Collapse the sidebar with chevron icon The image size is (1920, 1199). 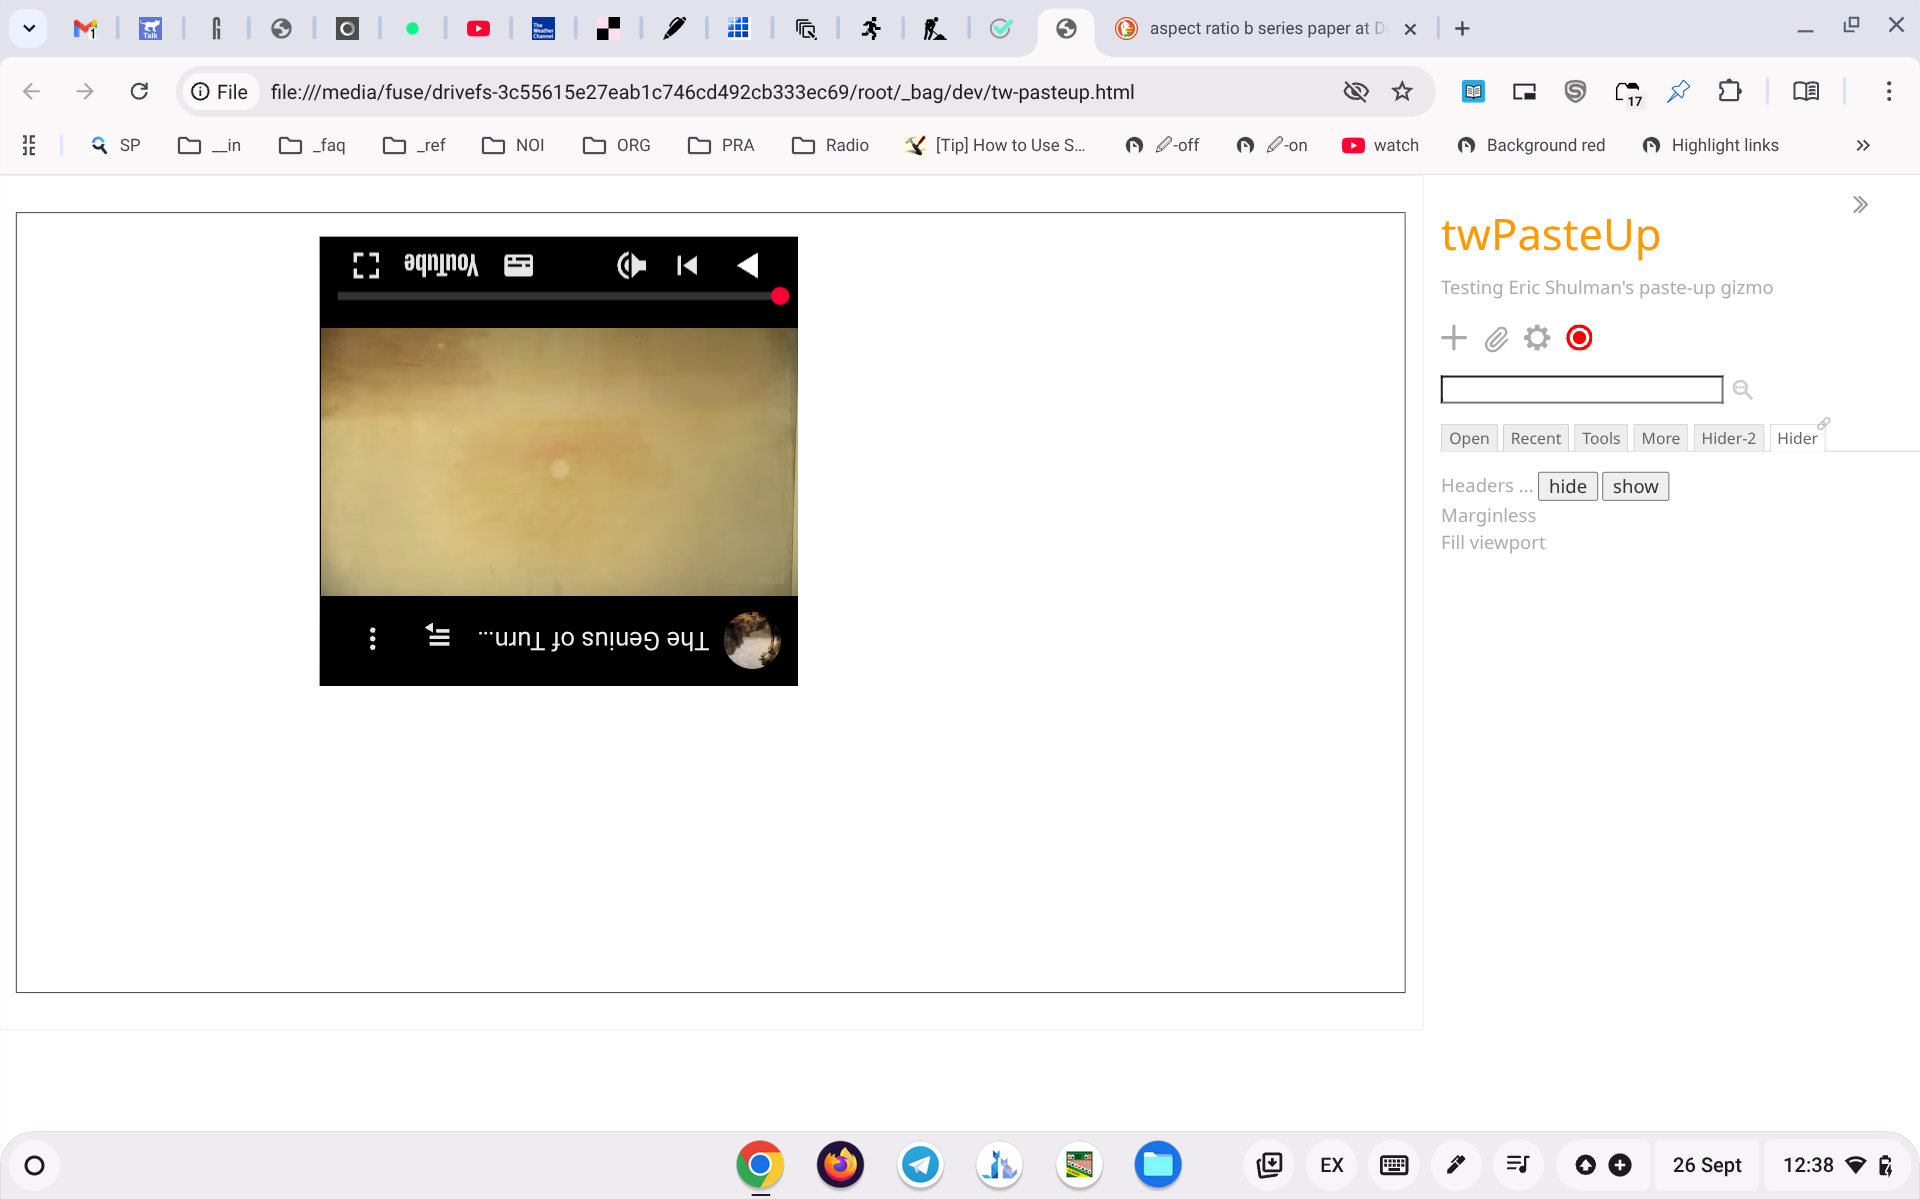1859,205
